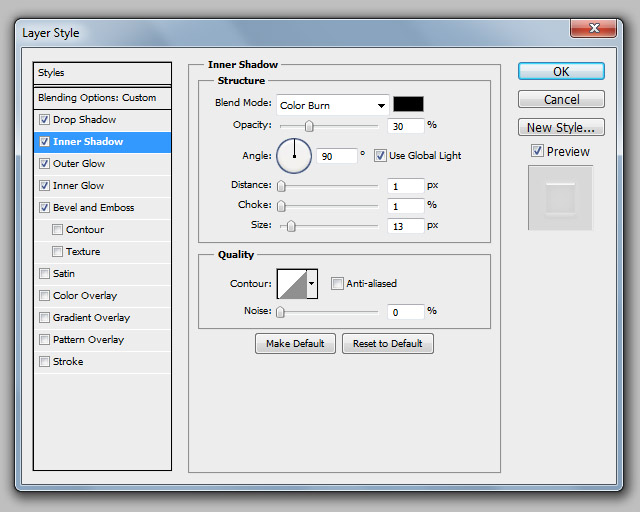The width and height of the screenshot is (640, 512).
Task: Uncheck the Inner Shadow checkbox
Action: [x=44, y=142]
